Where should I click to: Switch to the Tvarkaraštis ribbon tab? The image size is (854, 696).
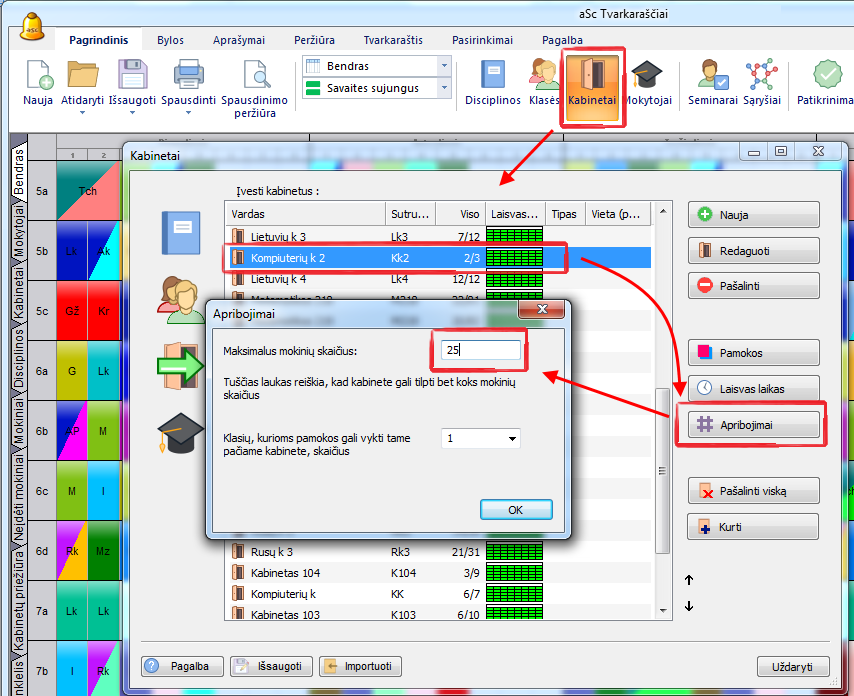tap(393, 40)
